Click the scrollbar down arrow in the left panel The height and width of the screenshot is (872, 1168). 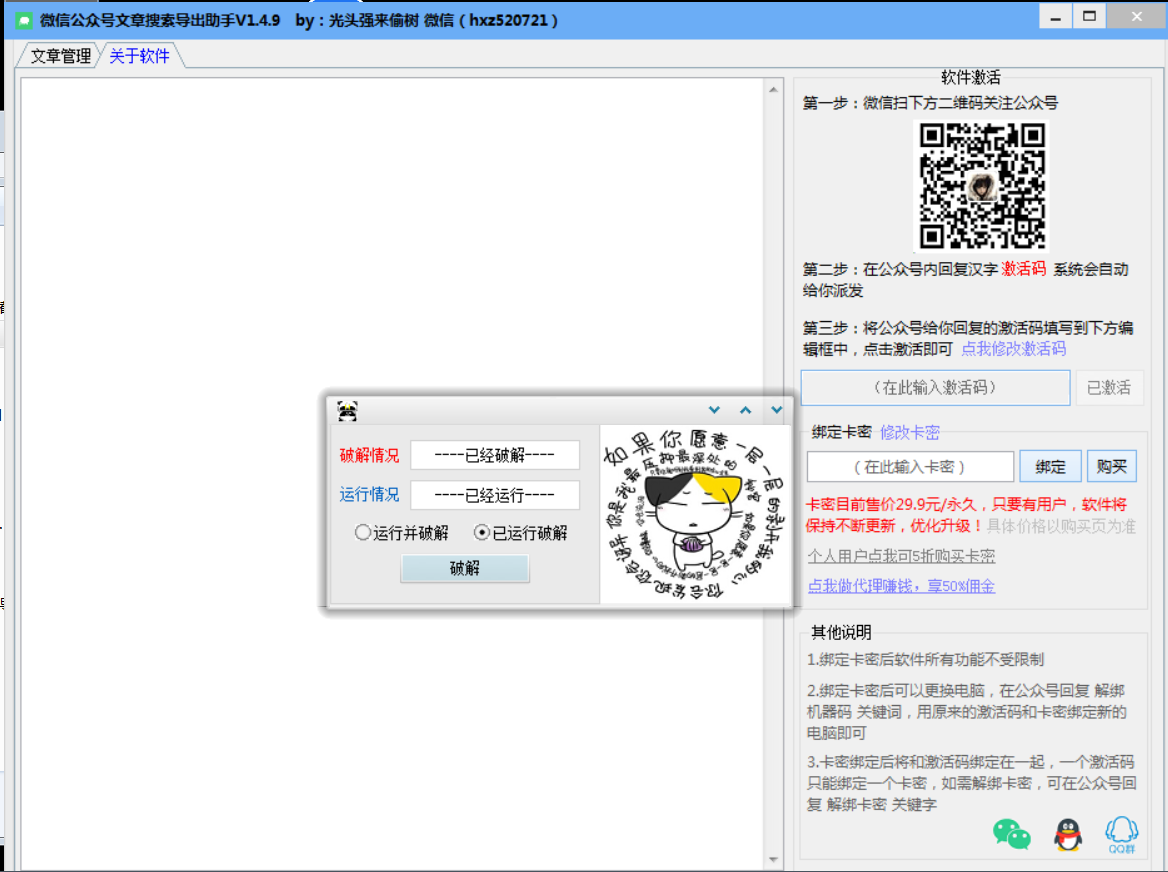coord(773,859)
